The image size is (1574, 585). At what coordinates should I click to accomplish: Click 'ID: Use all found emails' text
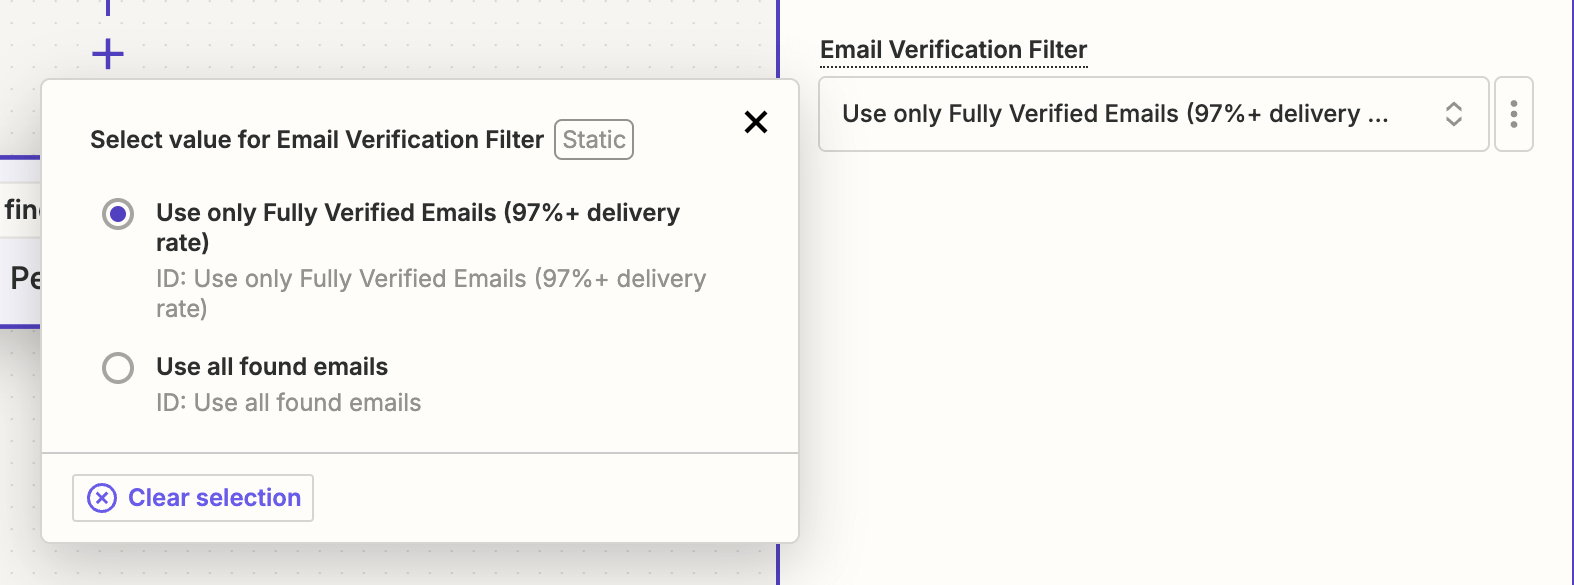(288, 403)
